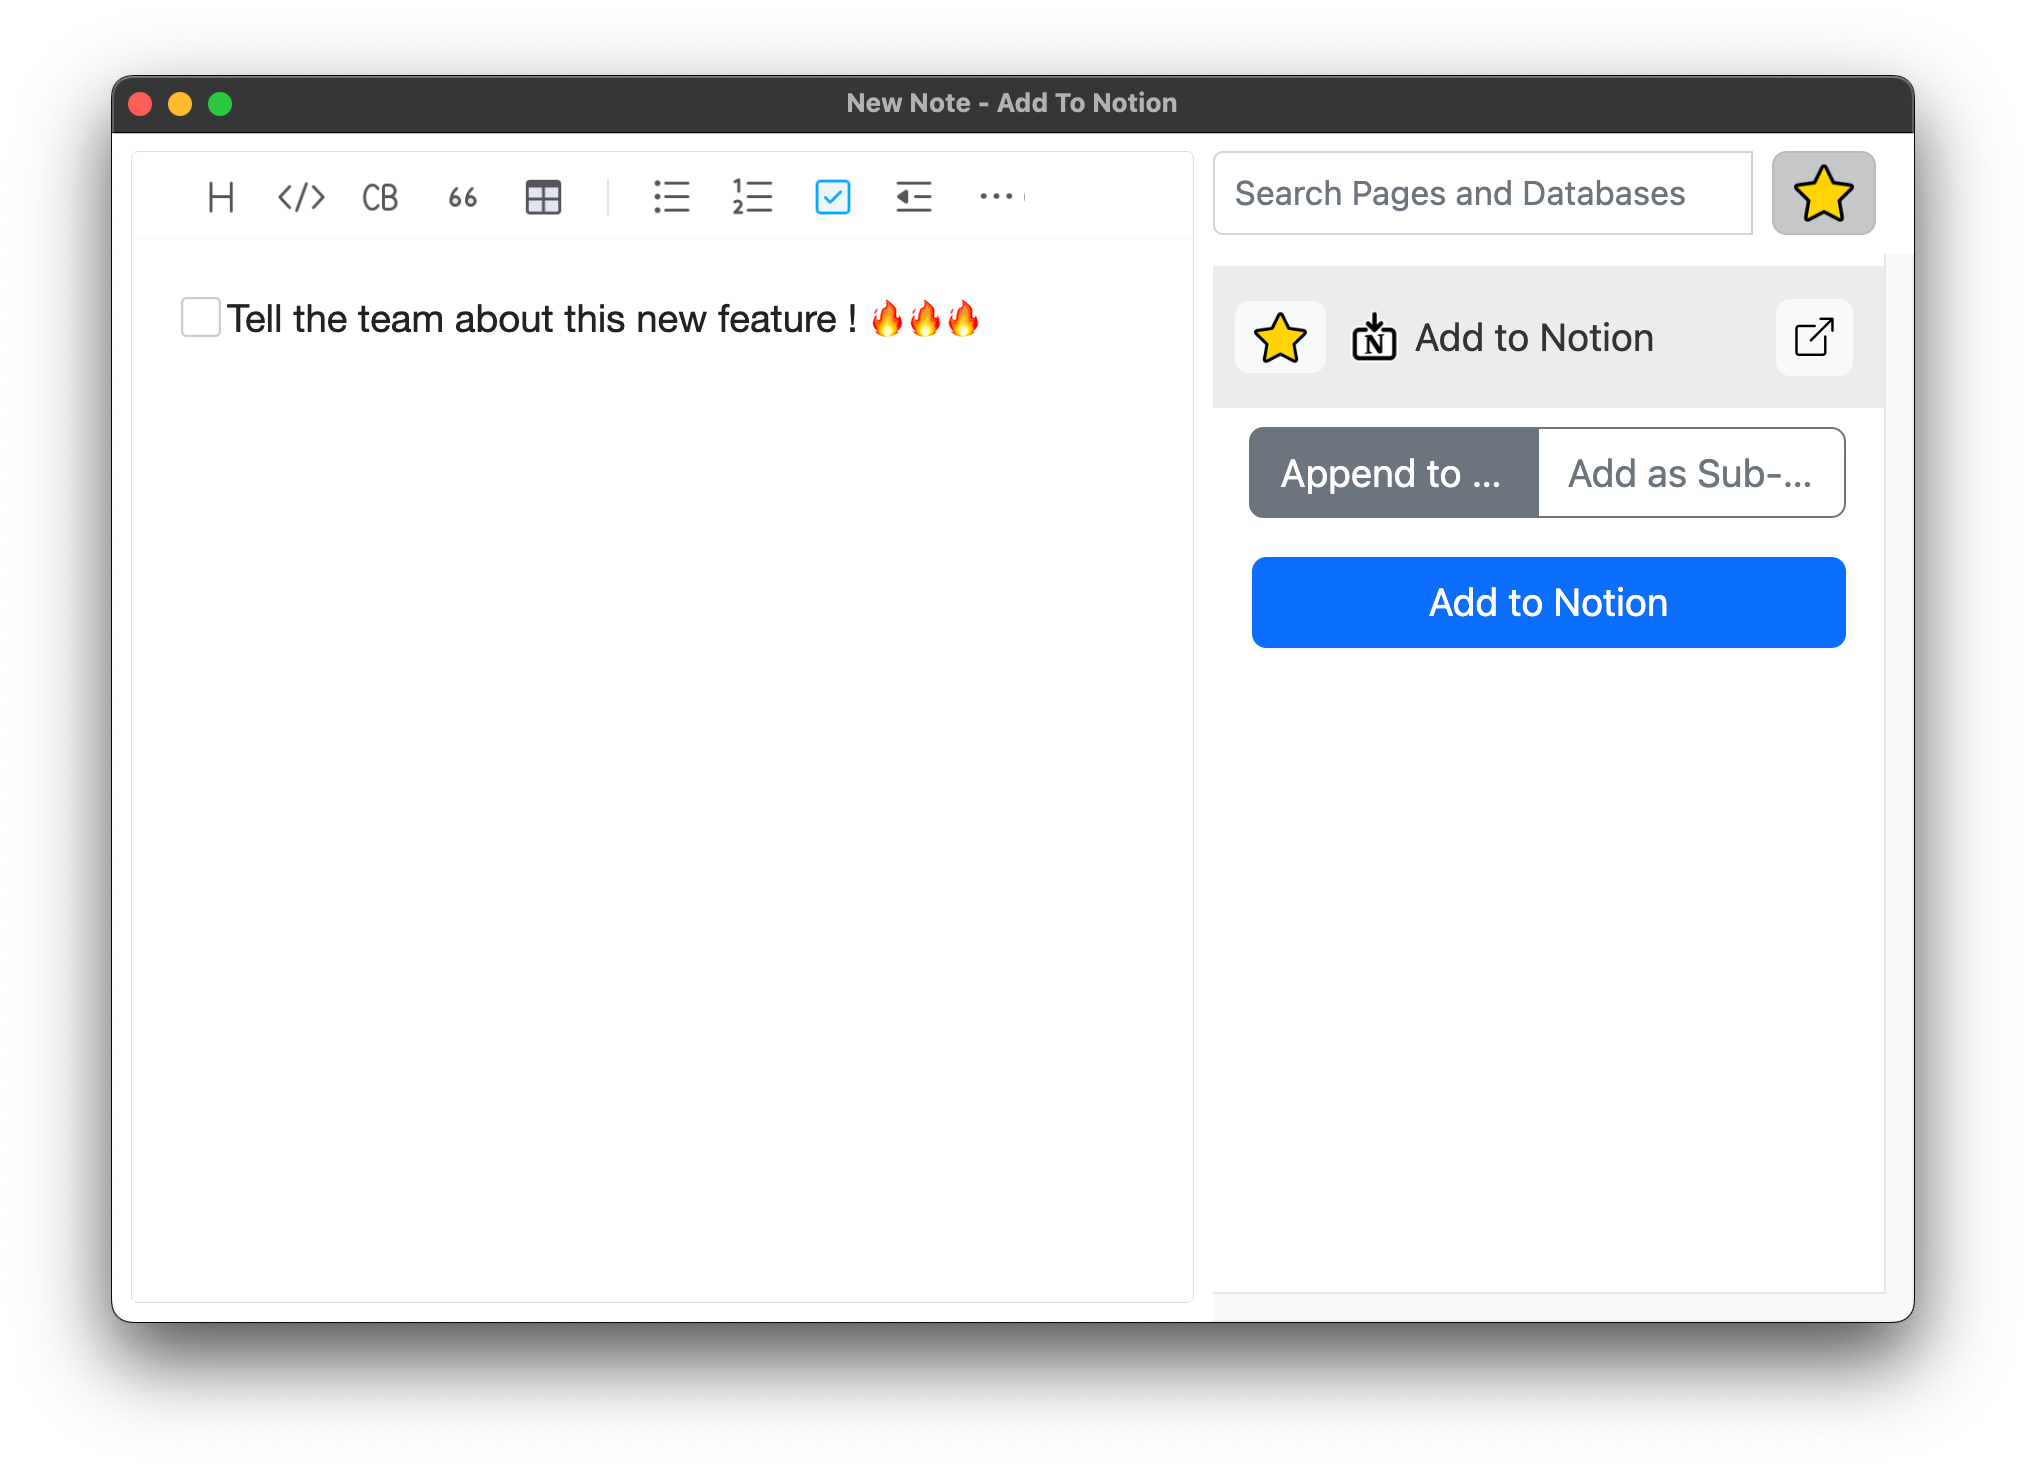This screenshot has height=1470, width=2026.
Task: Insert inline code with the </> icon
Action: tap(301, 197)
